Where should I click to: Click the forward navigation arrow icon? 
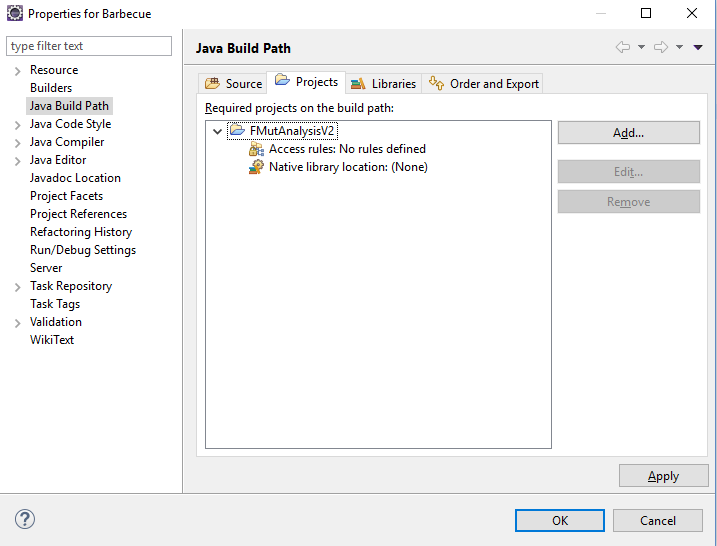pyautogui.click(x=661, y=47)
